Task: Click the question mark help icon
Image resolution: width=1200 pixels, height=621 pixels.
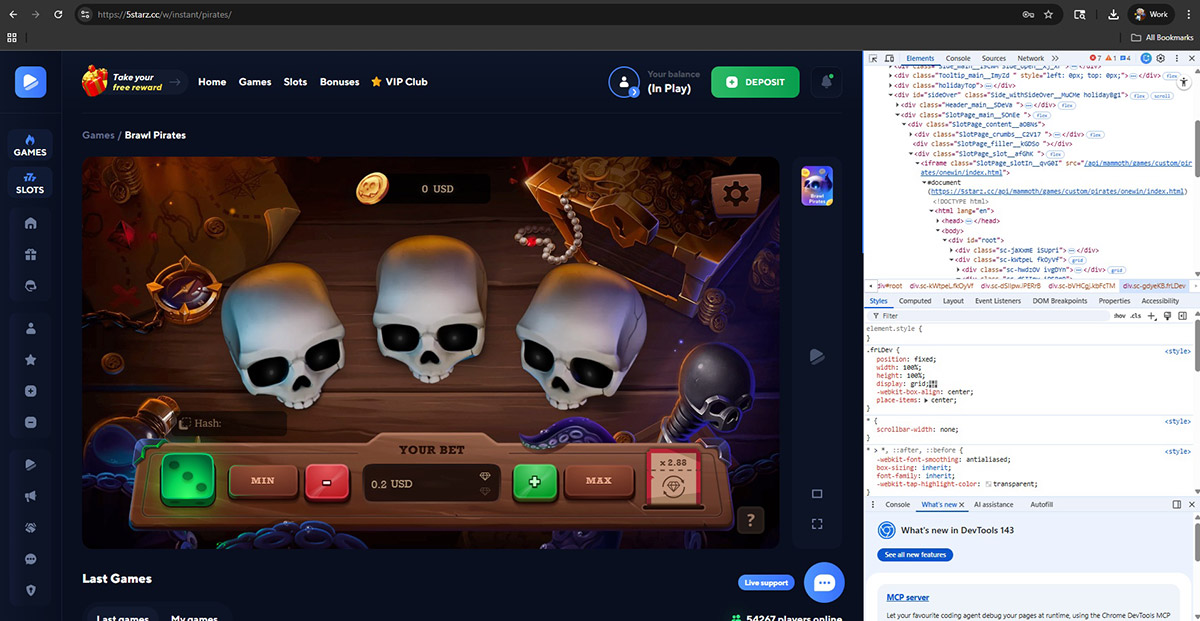Action: point(749,519)
